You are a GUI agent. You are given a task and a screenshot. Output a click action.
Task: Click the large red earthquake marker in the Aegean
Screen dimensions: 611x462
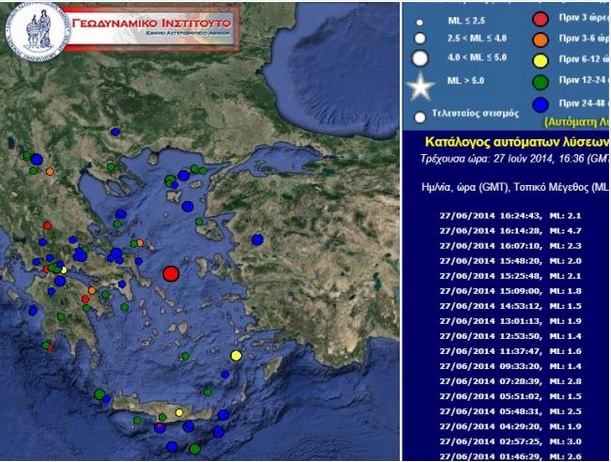[171, 273]
